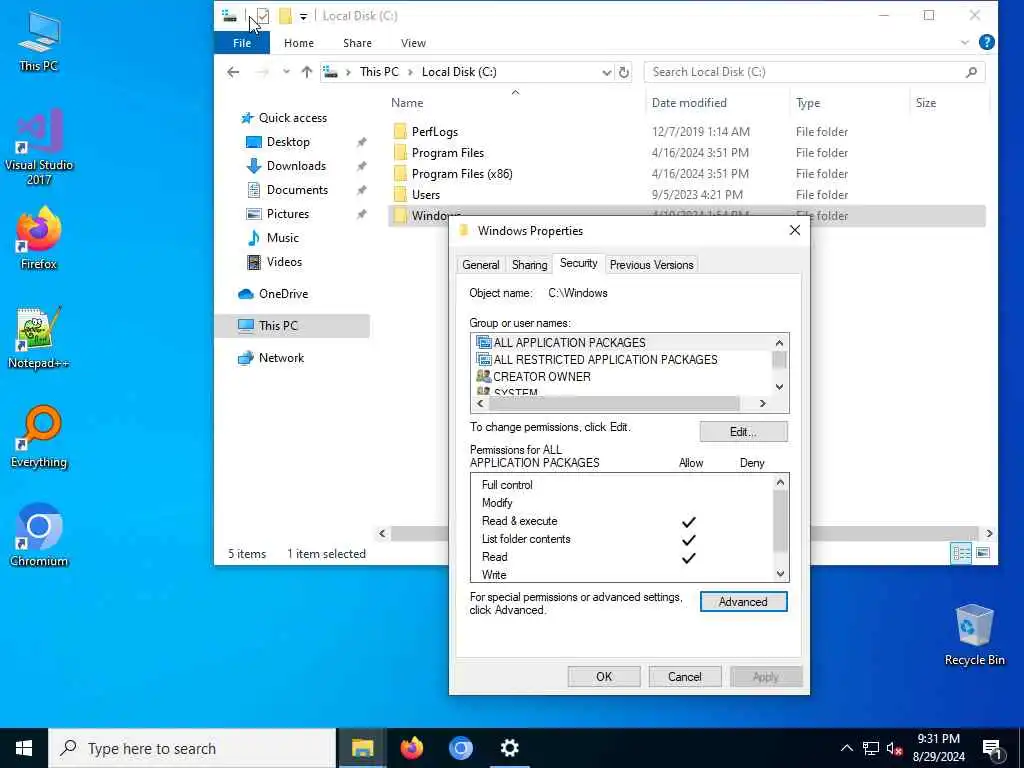
Task: Click chevron after This PC in address bar
Action: (410, 72)
